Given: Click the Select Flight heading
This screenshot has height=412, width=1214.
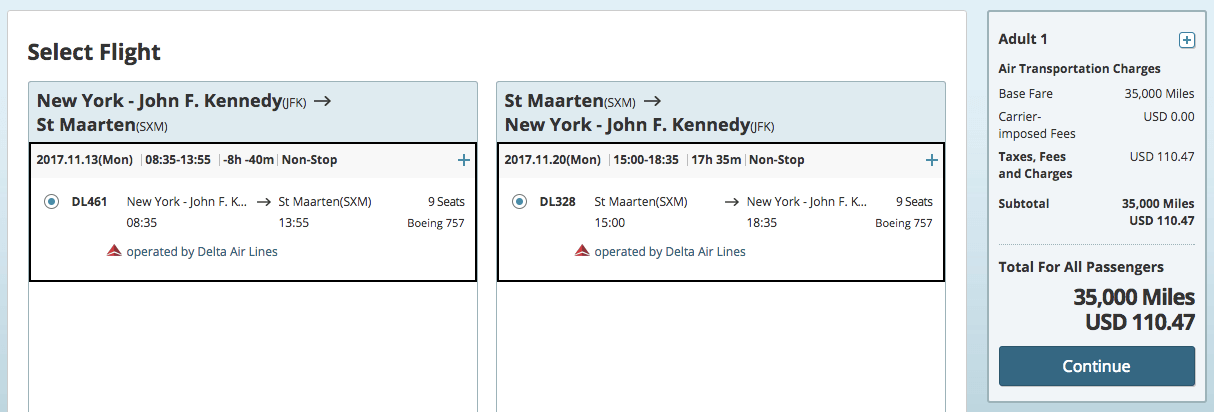Looking at the screenshot, I should pos(94,53).
